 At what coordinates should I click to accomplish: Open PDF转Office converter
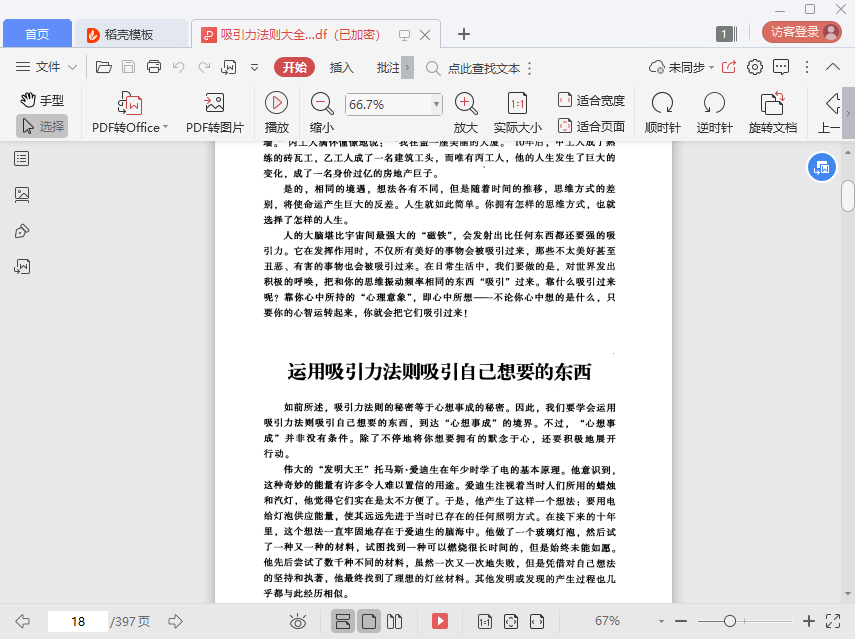point(130,113)
